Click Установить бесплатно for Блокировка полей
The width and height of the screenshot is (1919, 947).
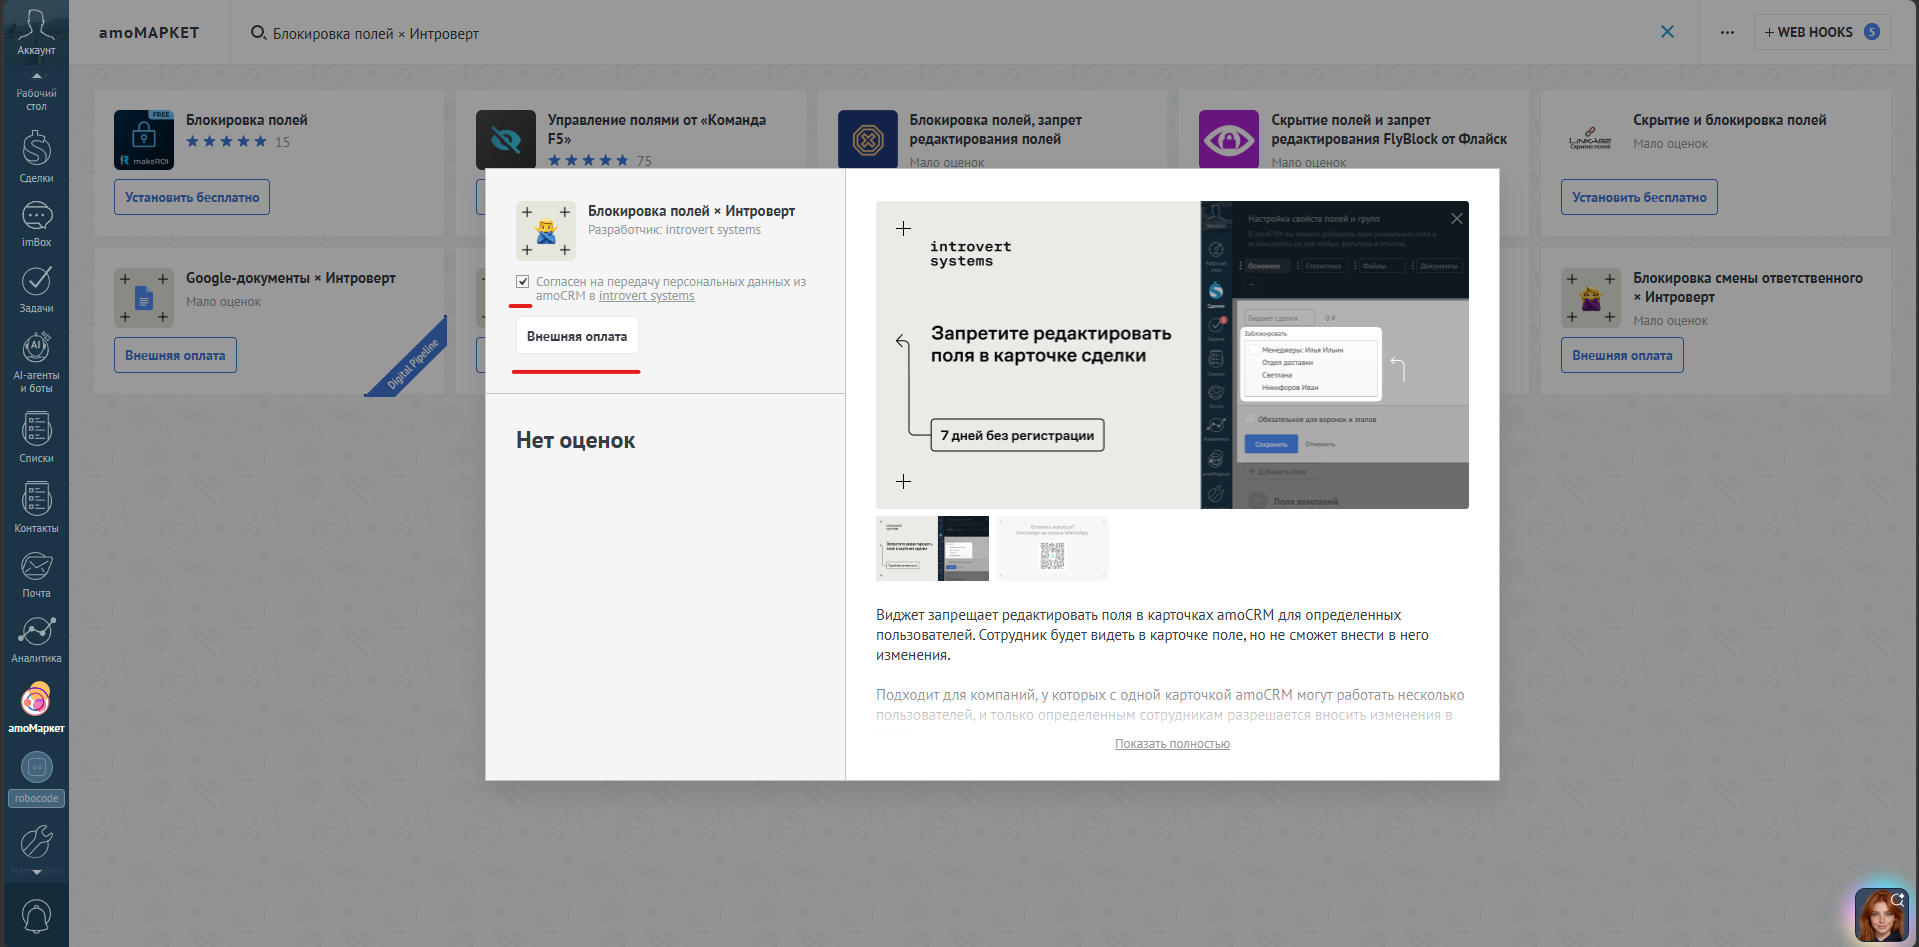192,197
